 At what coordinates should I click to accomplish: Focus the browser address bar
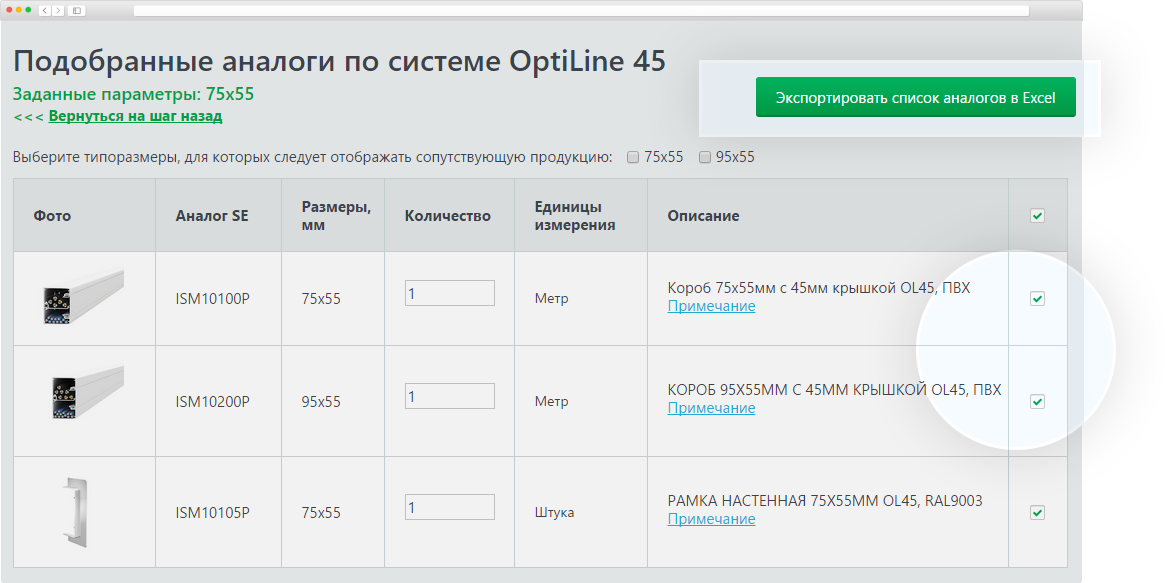tap(581, 10)
